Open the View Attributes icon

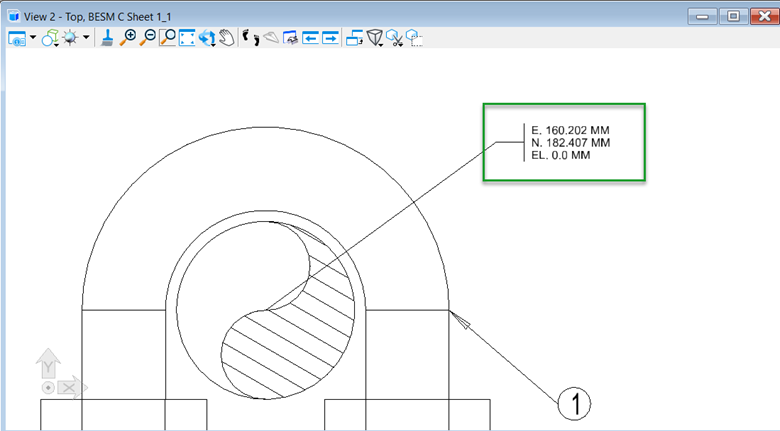tap(17, 38)
